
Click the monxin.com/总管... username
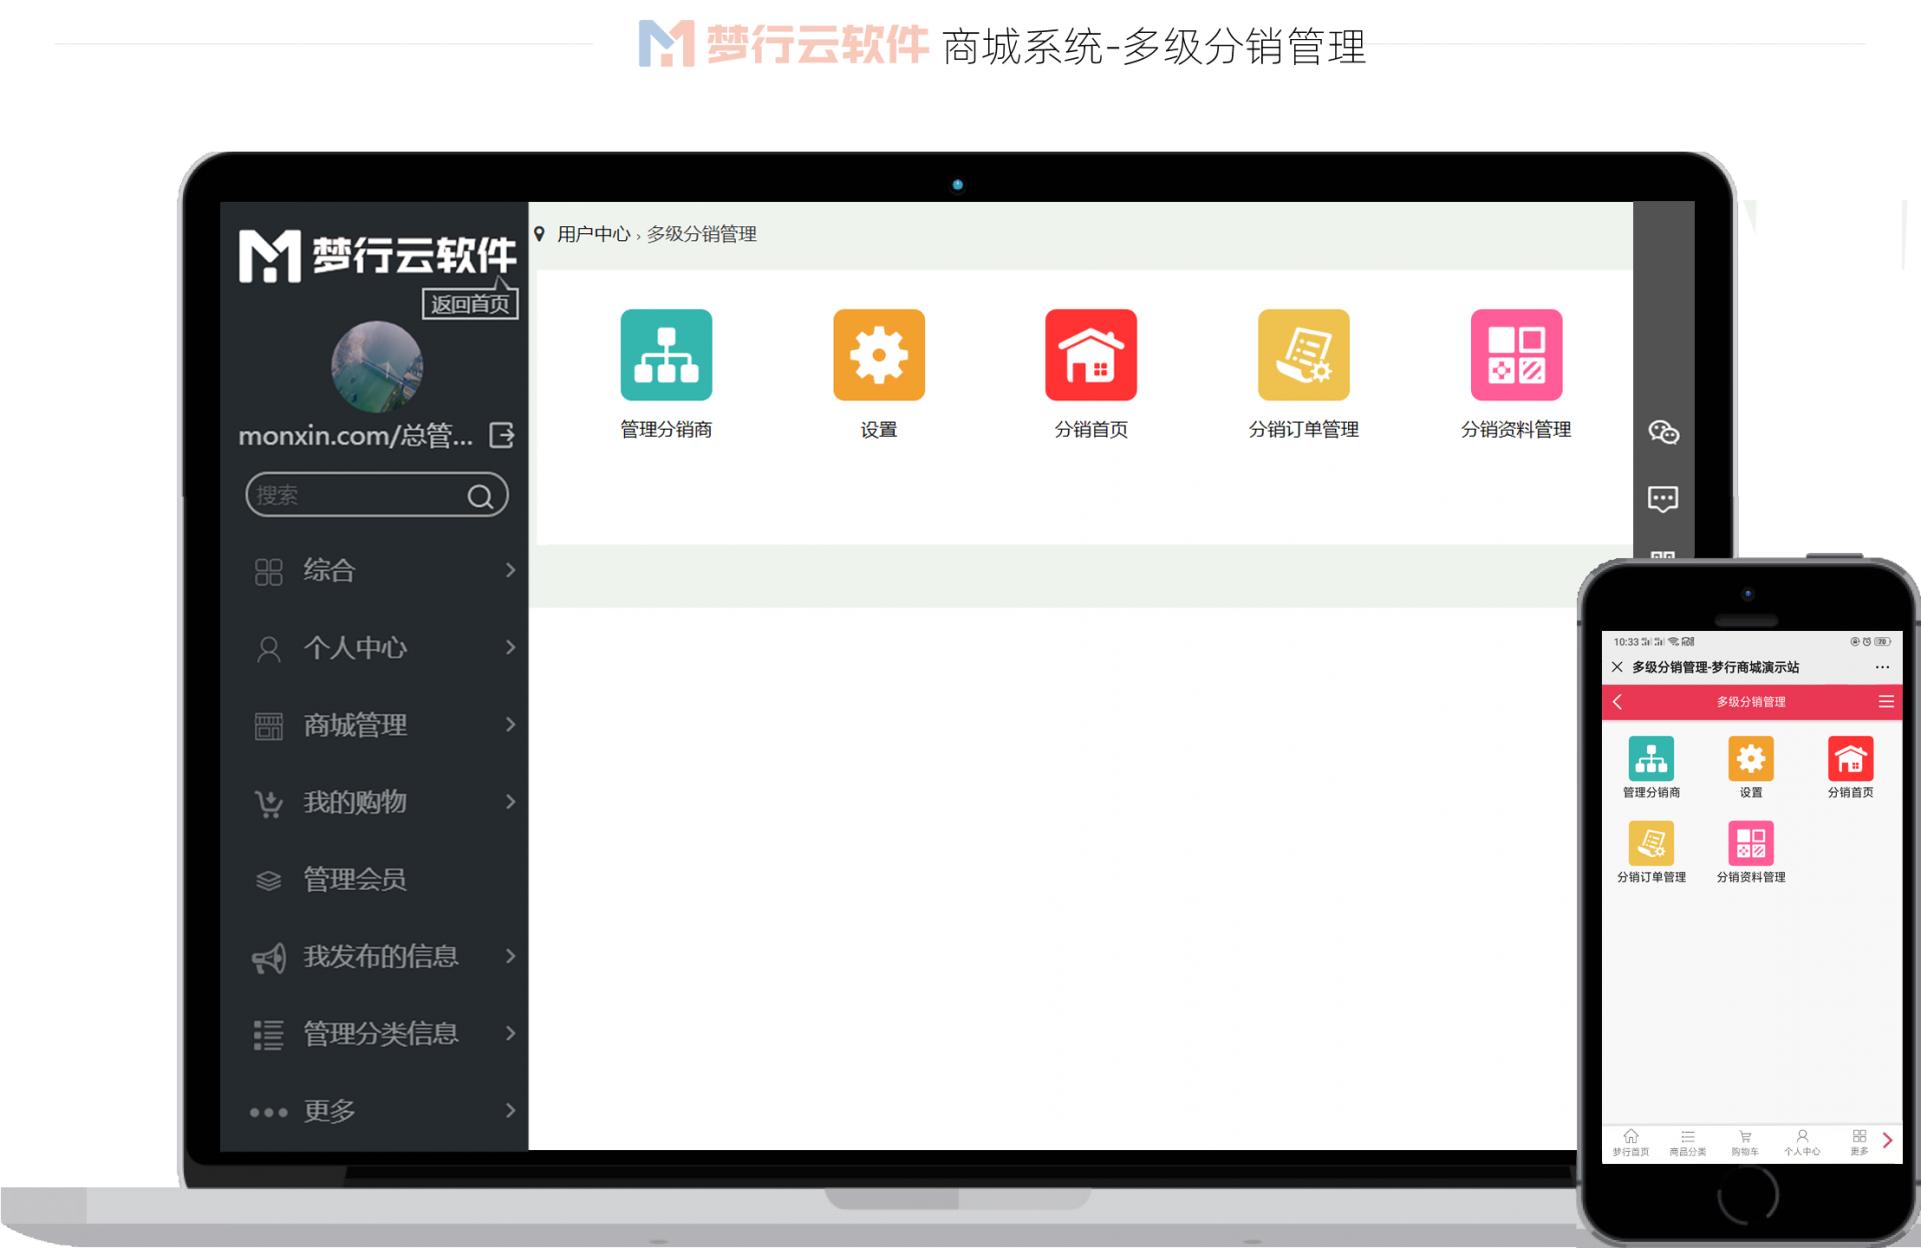[x=356, y=435]
